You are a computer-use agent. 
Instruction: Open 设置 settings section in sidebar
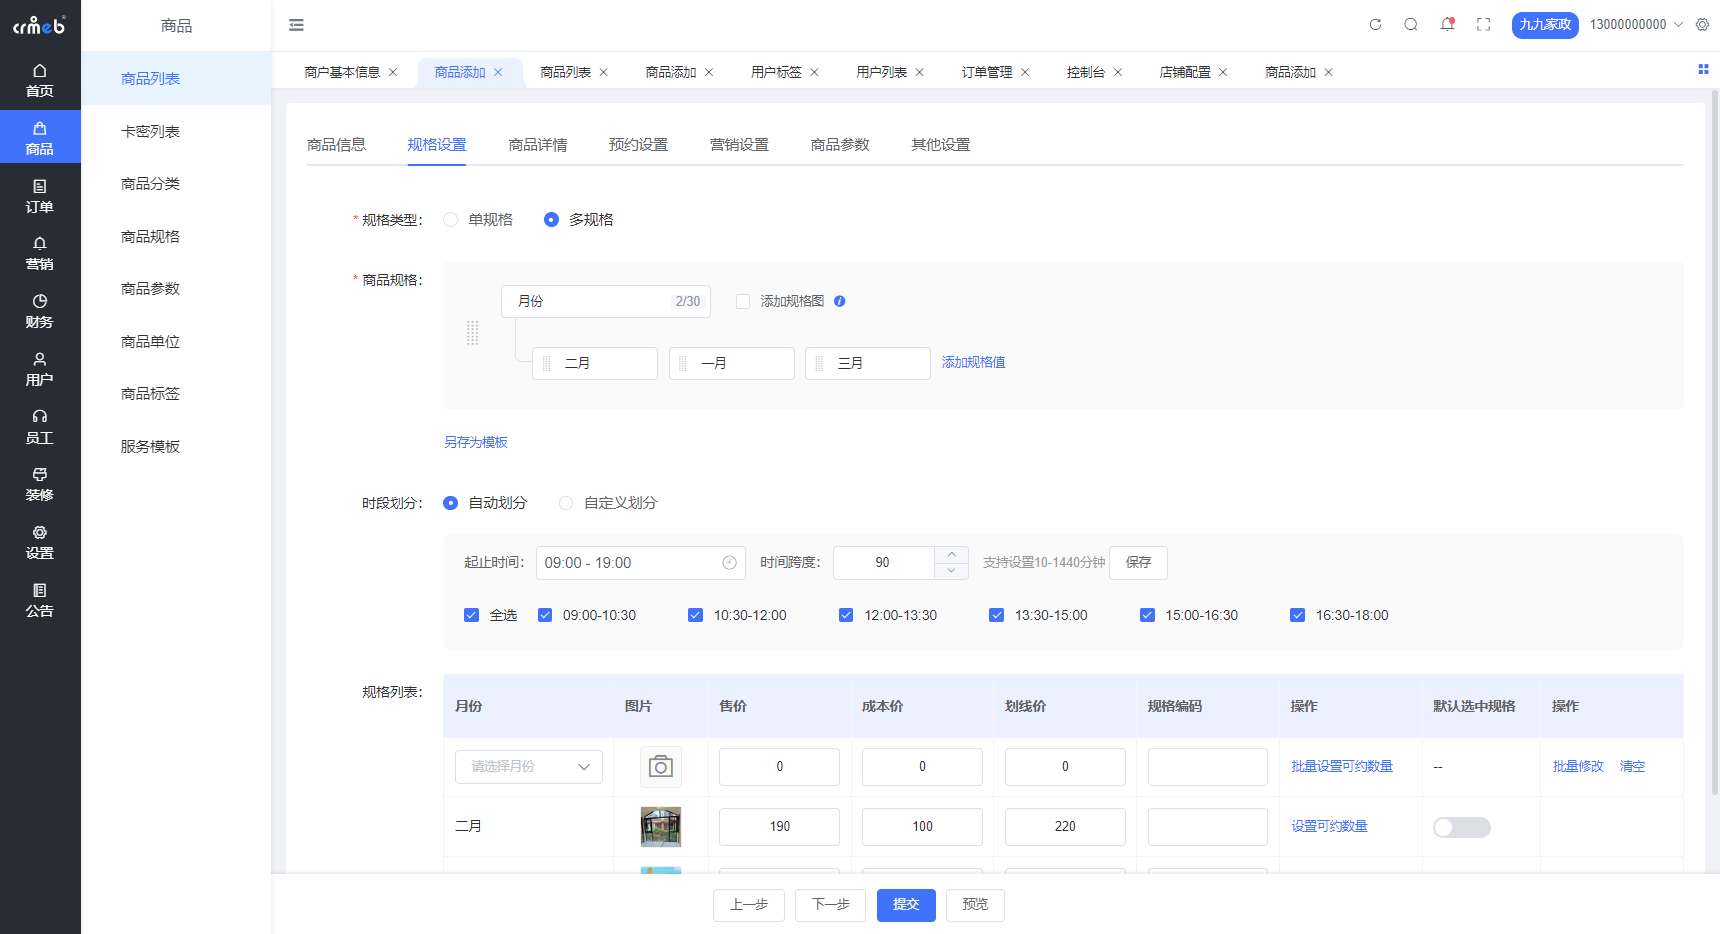coord(40,542)
